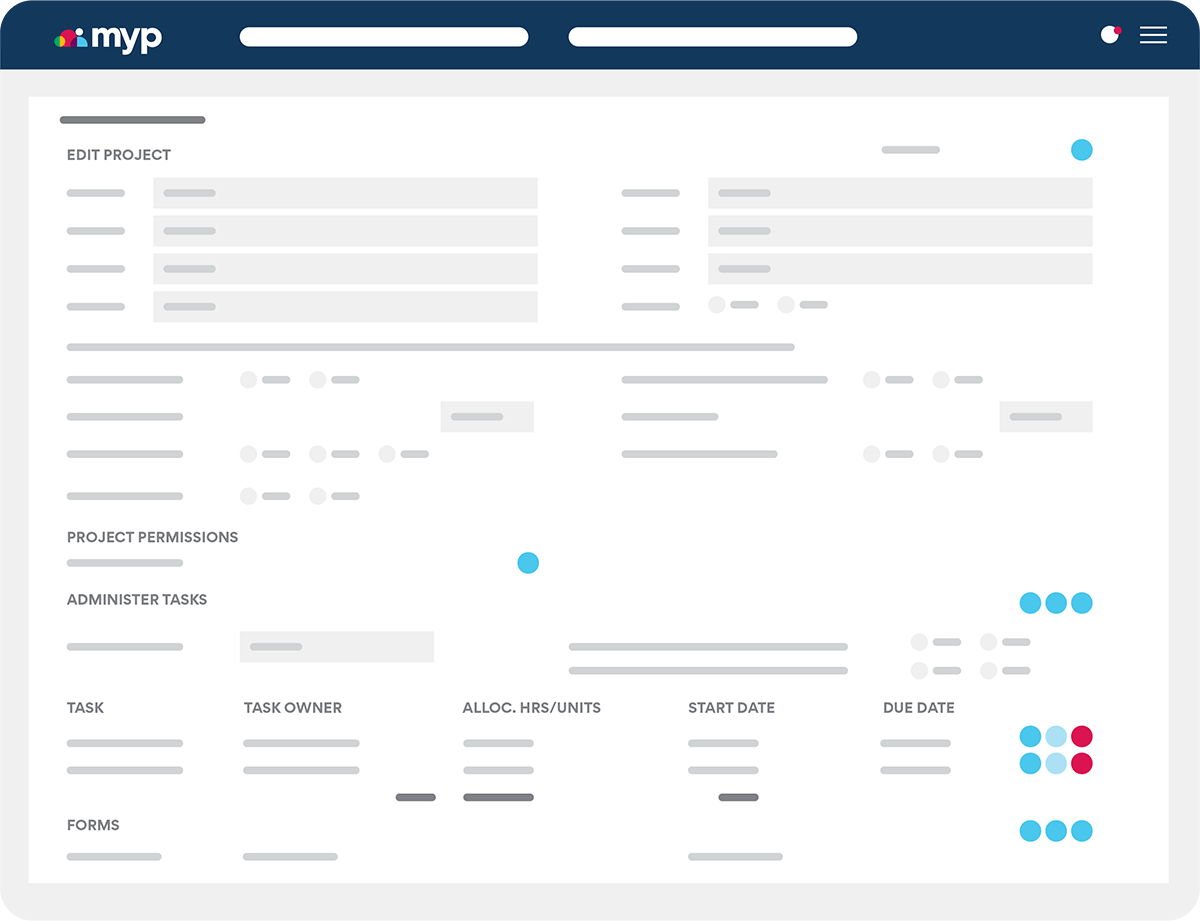The width and height of the screenshot is (1200, 921).
Task: Click the input field beside the Administer Tasks label
Action: click(x=337, y=647)
